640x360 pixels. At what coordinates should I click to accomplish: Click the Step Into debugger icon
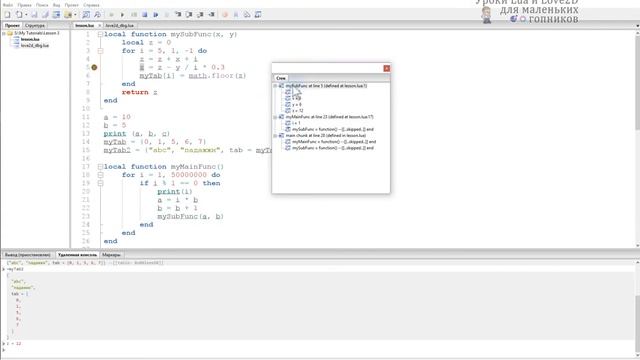pyautogui.click(x=178, y=15)
